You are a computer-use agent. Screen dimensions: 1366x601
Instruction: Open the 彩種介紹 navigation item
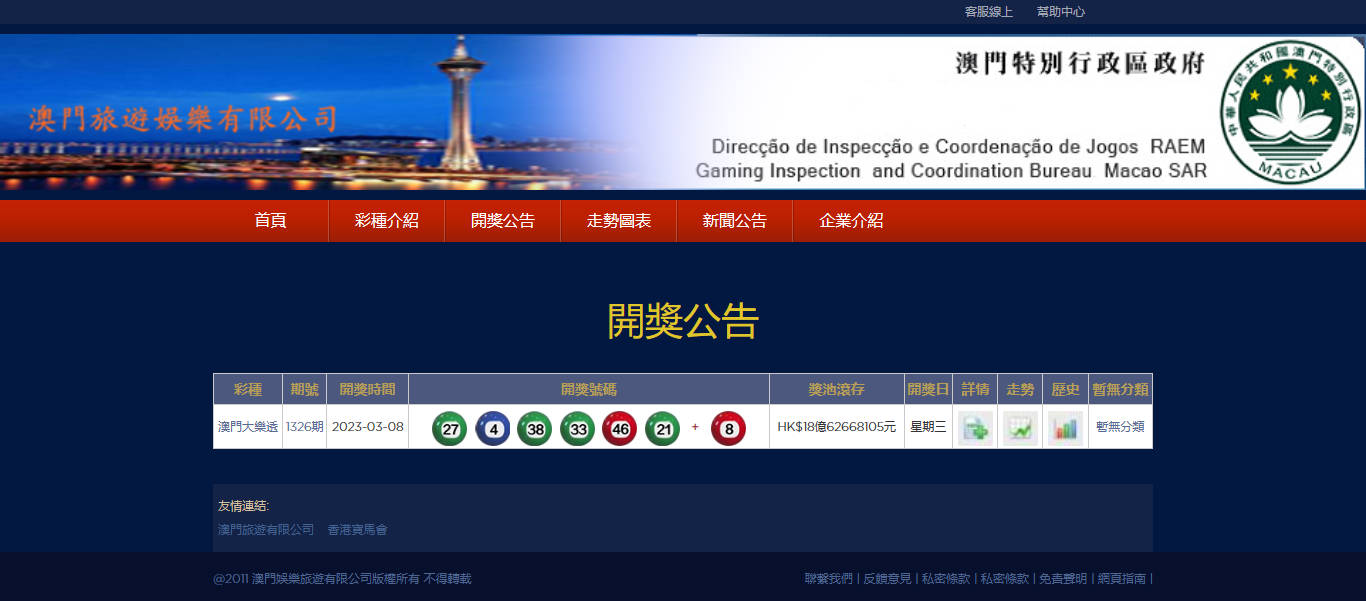[387, 221]
